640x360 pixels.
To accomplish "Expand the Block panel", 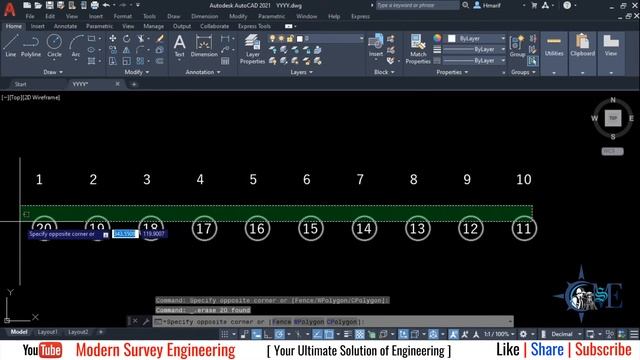I will [384, 72].
